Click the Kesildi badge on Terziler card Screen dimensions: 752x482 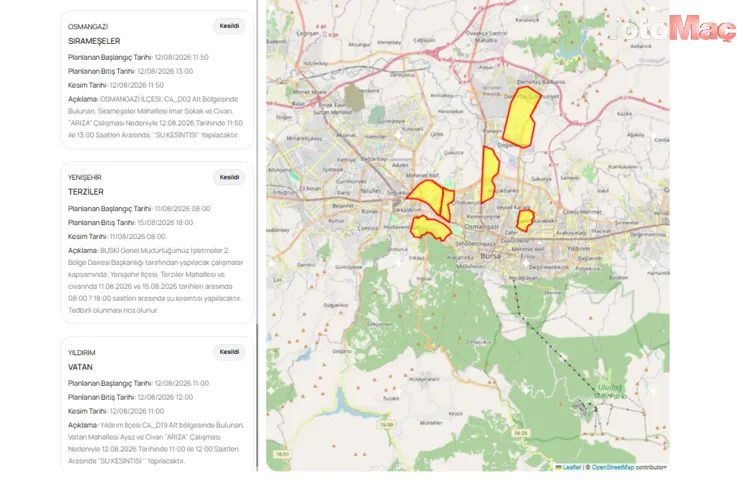229,177
